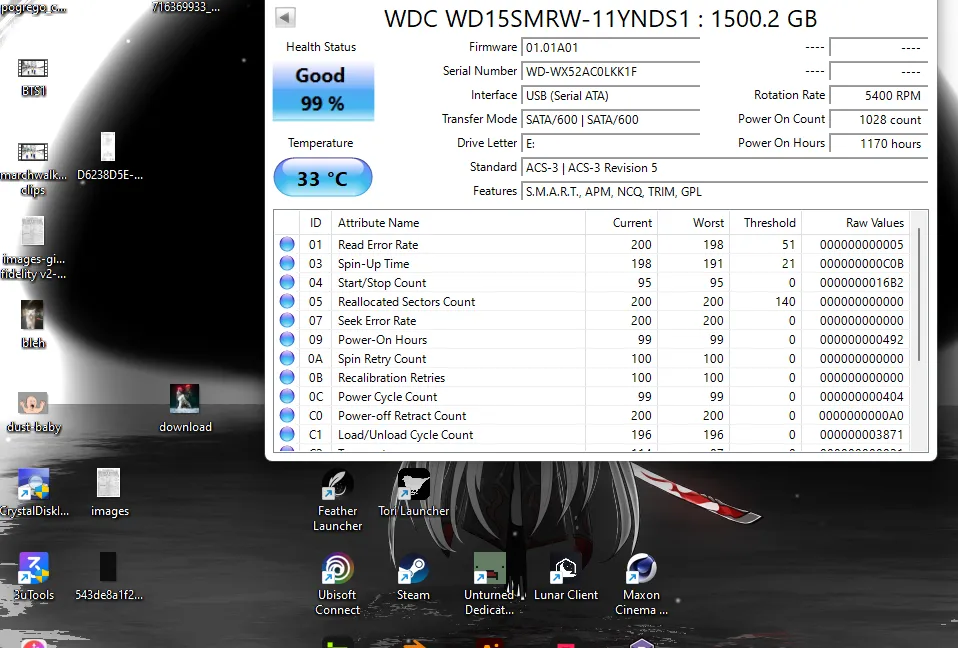Click the status circle for Power Cycle Count
Image resolution: width=958 pixels, height=648 pixels.
click(x=287, y=396)
